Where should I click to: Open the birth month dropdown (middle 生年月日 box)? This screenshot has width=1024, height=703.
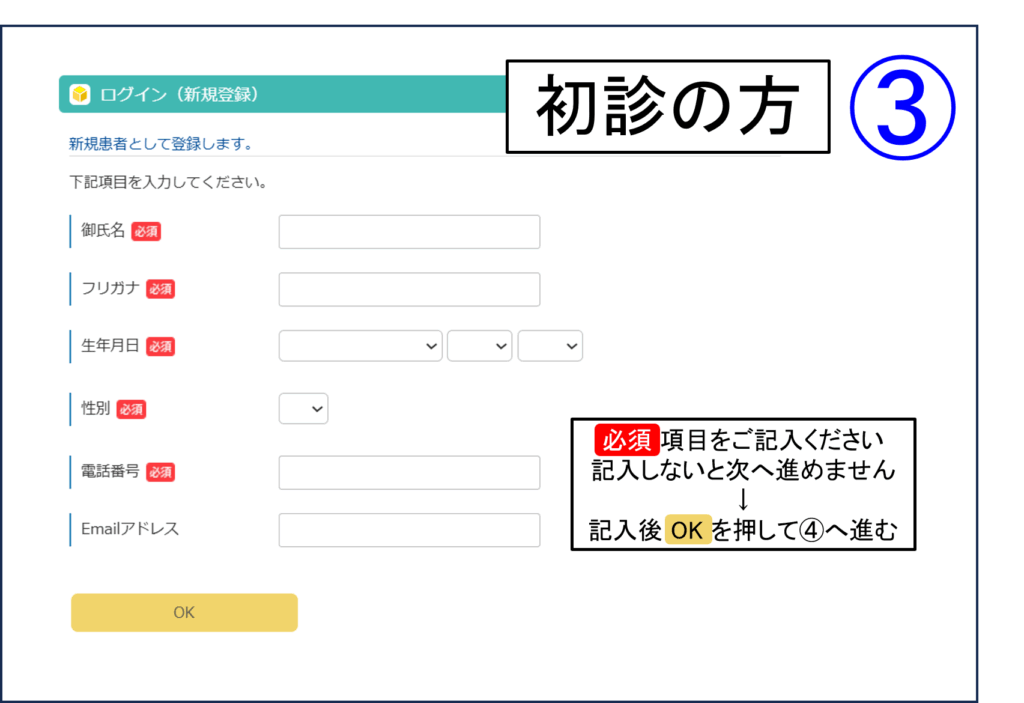pos(479,346)
